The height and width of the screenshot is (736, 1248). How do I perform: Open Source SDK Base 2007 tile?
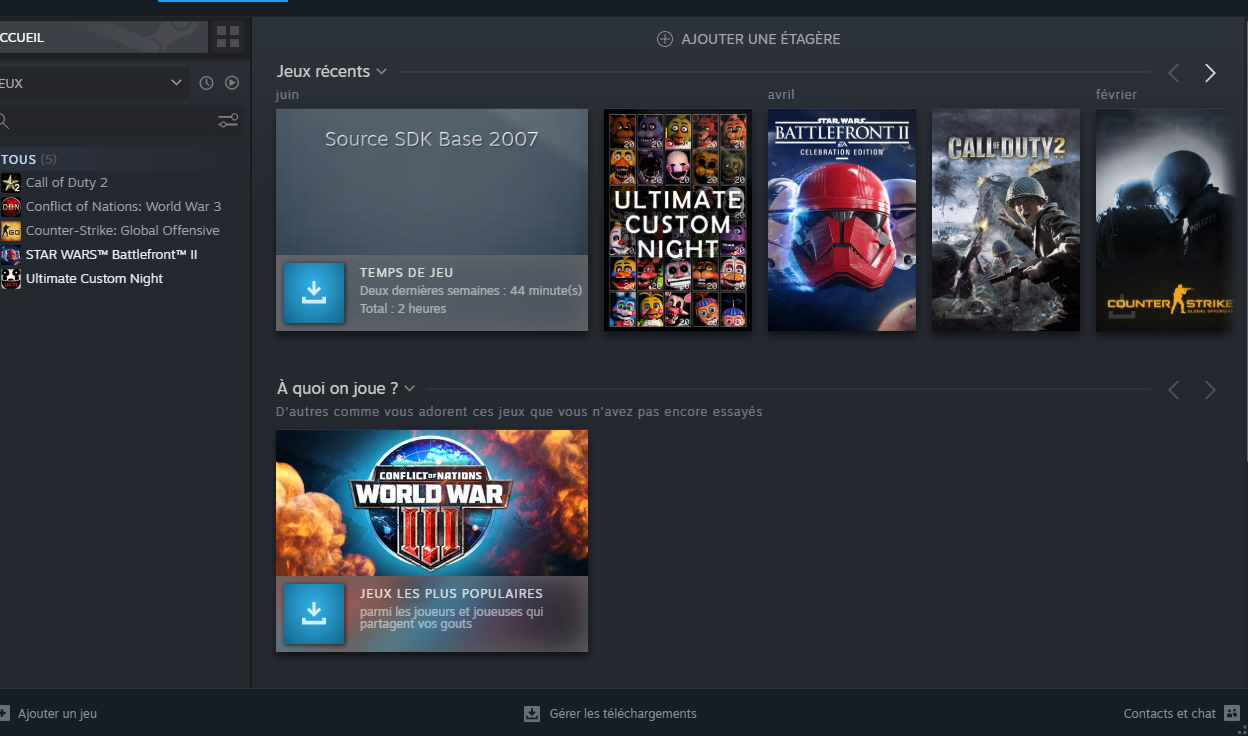click(x=432, y=182)
